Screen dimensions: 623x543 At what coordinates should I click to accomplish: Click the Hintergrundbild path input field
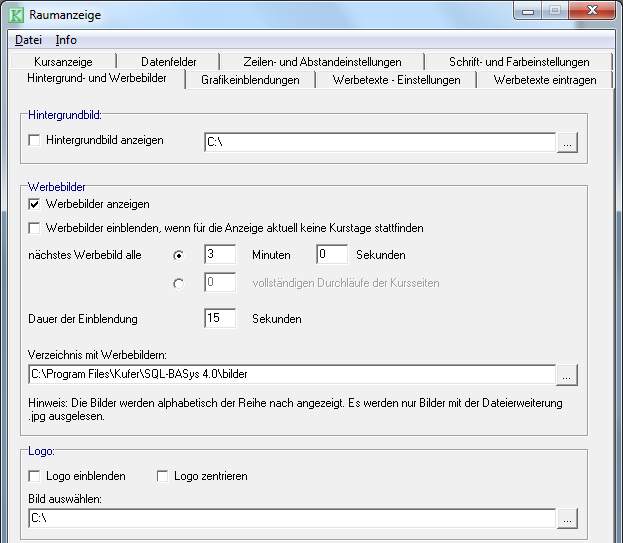(379, 142)
